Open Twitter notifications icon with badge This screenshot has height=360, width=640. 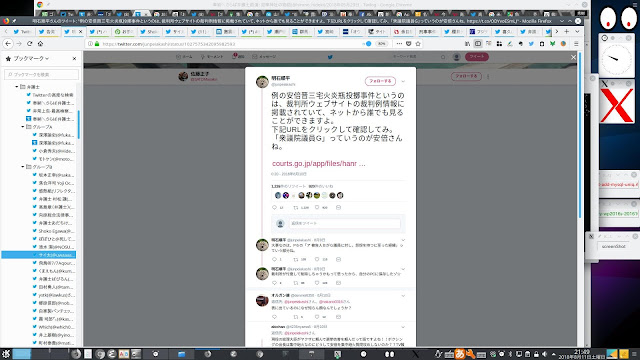click(238, 57)
